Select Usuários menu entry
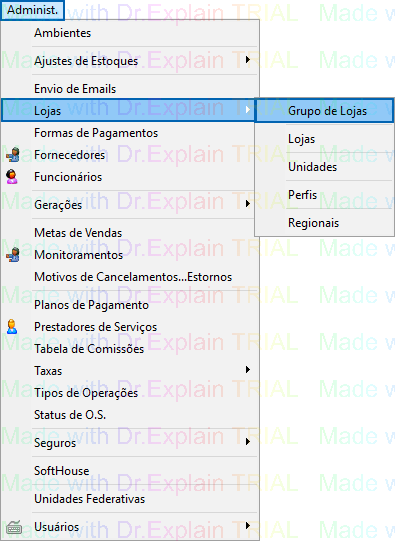This screenshot has height=541, width=395. point(130,527)
